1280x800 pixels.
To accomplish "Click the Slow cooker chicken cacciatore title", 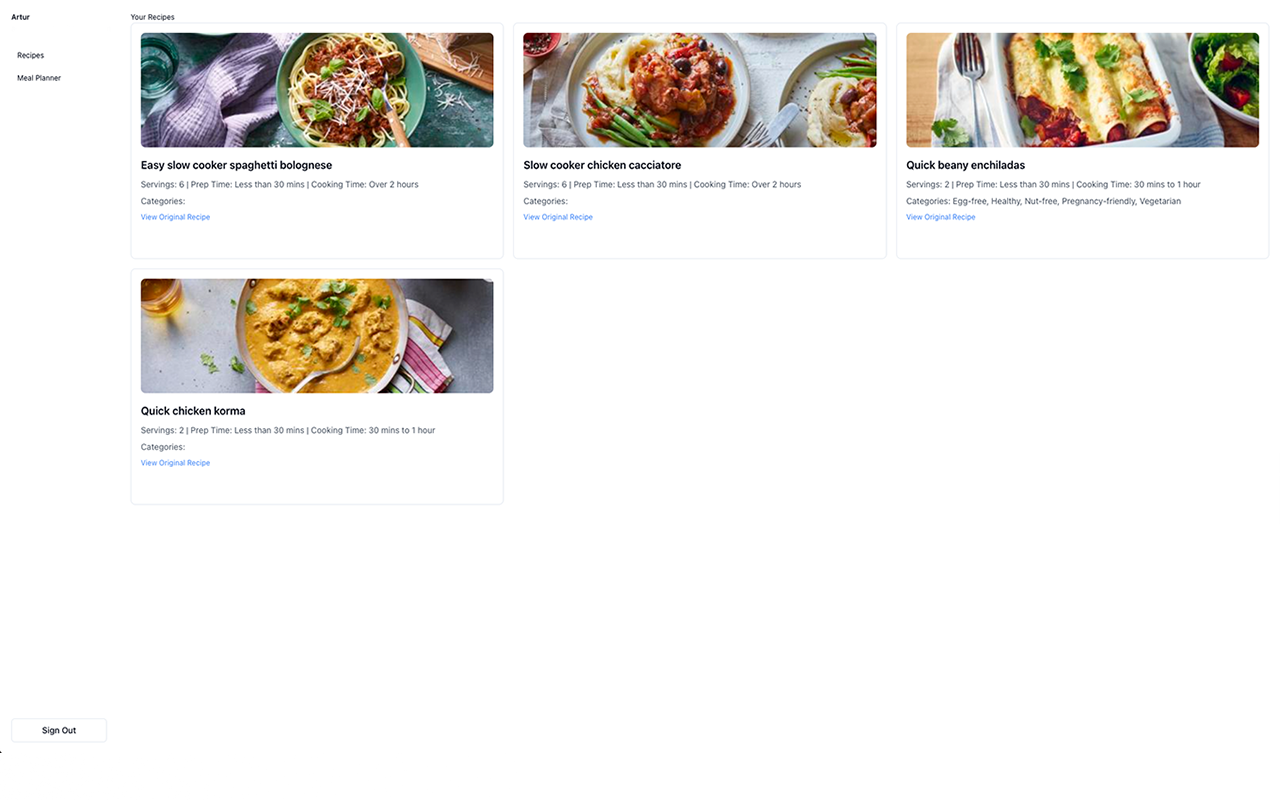I will pos(602,165).
